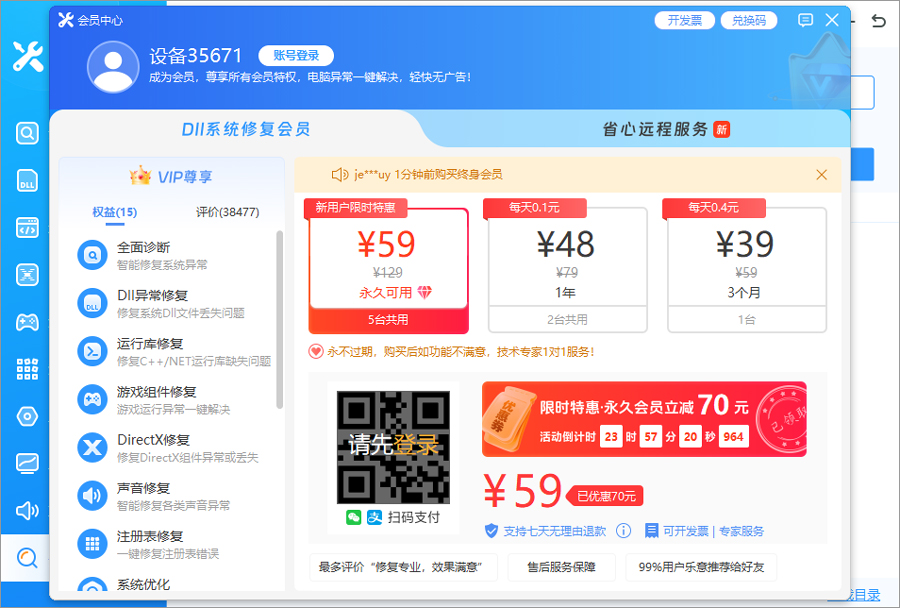
Task: Click the Alipay icon
Action: tap(375, 517)
